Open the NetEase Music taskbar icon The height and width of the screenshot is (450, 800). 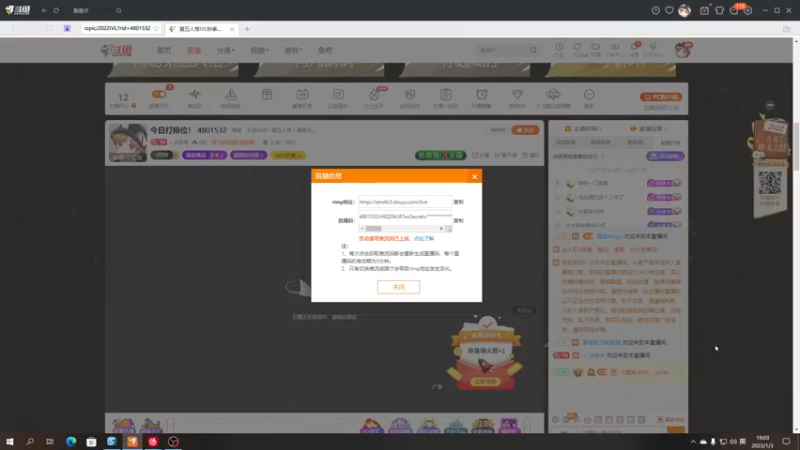coord(153,441)
